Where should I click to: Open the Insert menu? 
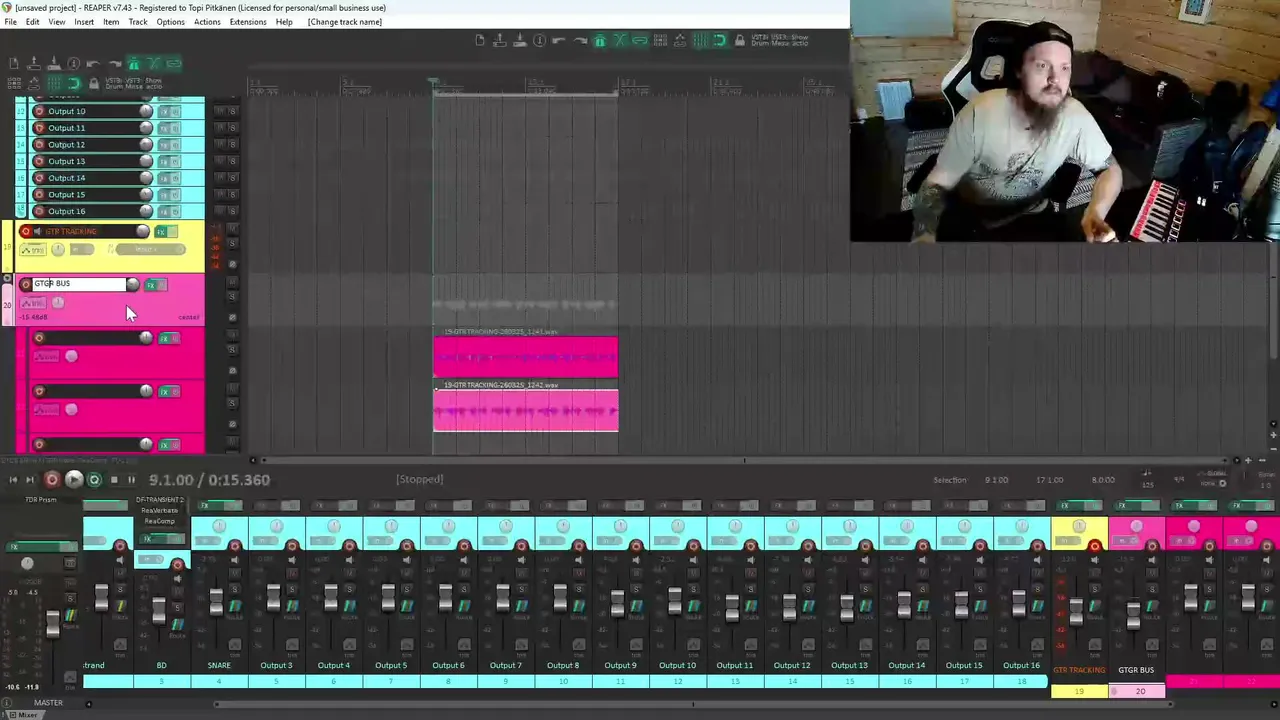coord(84,22)
